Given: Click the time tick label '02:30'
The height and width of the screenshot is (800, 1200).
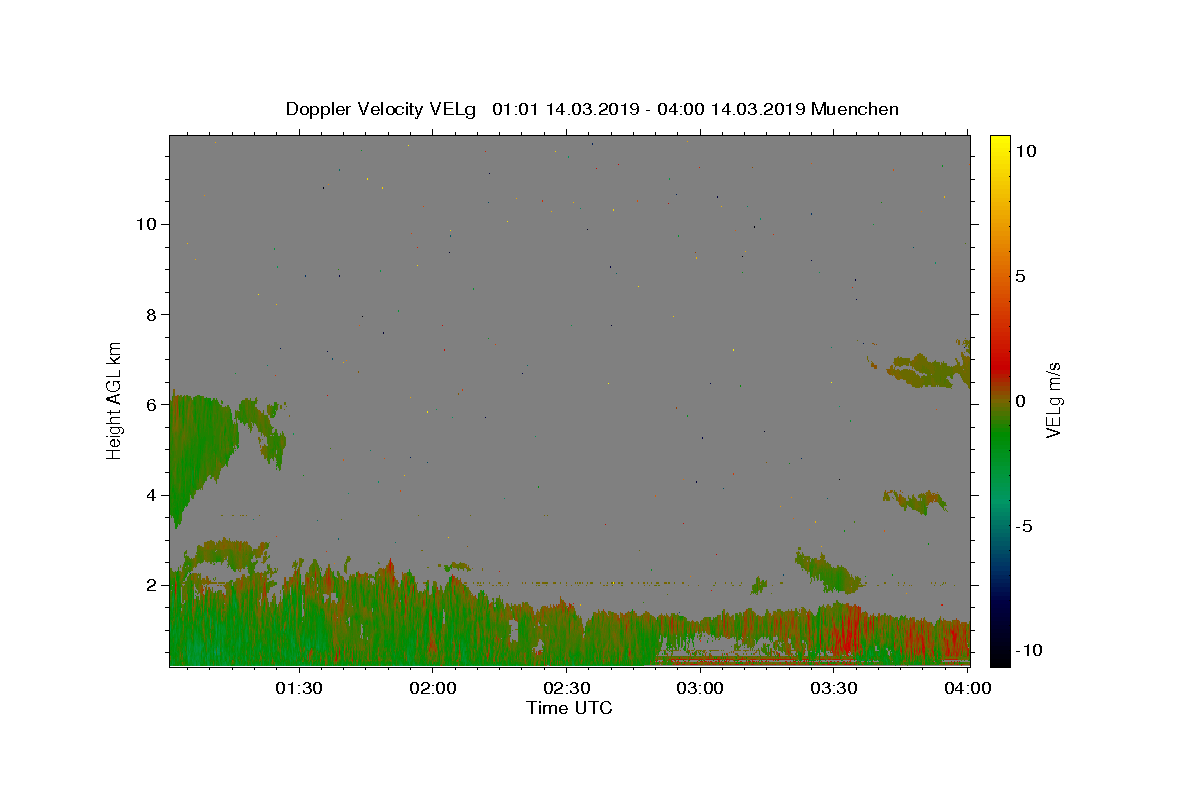Looking at the screenshot, I should [566, 689].
